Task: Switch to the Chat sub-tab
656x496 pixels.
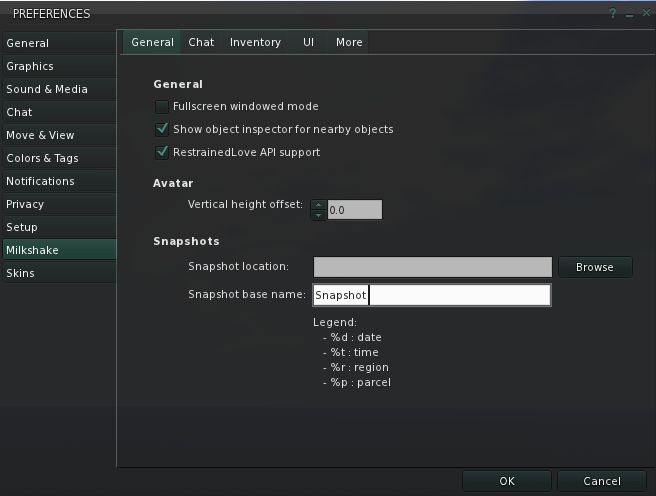Action: click(201, 42)
